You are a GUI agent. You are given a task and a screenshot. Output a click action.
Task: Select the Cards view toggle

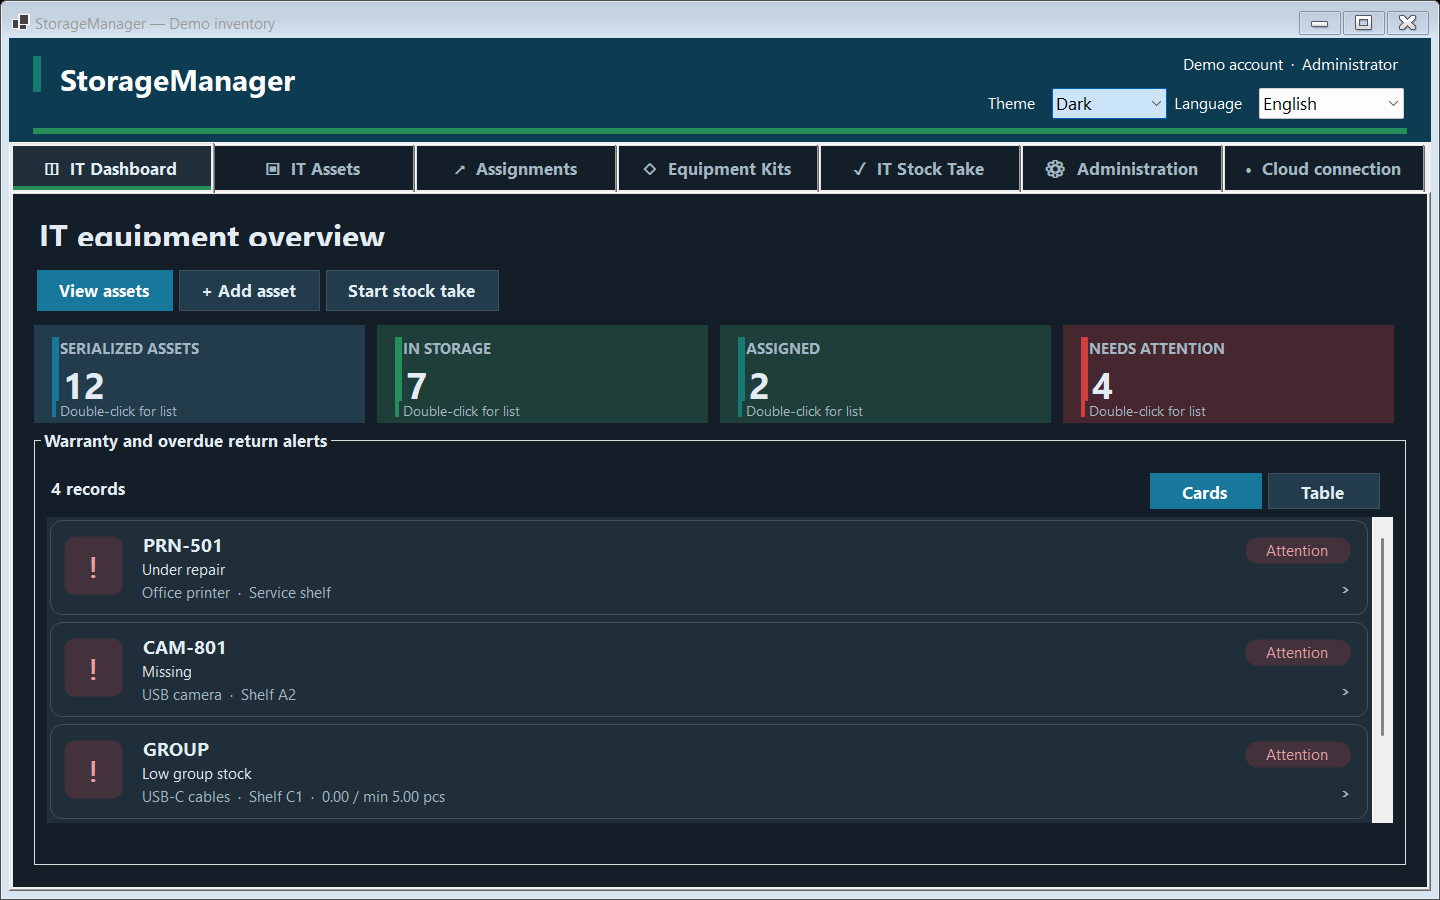click(1205, 492)
